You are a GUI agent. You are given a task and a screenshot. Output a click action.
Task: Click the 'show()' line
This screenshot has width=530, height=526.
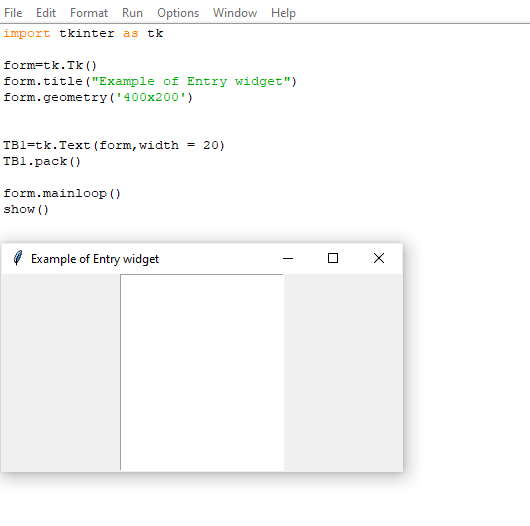[x=26, y=210]
